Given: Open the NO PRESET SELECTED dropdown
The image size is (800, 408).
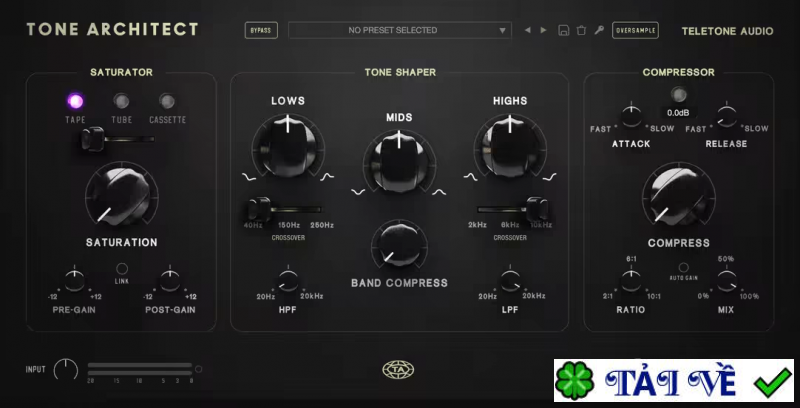Looking at the screenshot, I should click(399, 30).
